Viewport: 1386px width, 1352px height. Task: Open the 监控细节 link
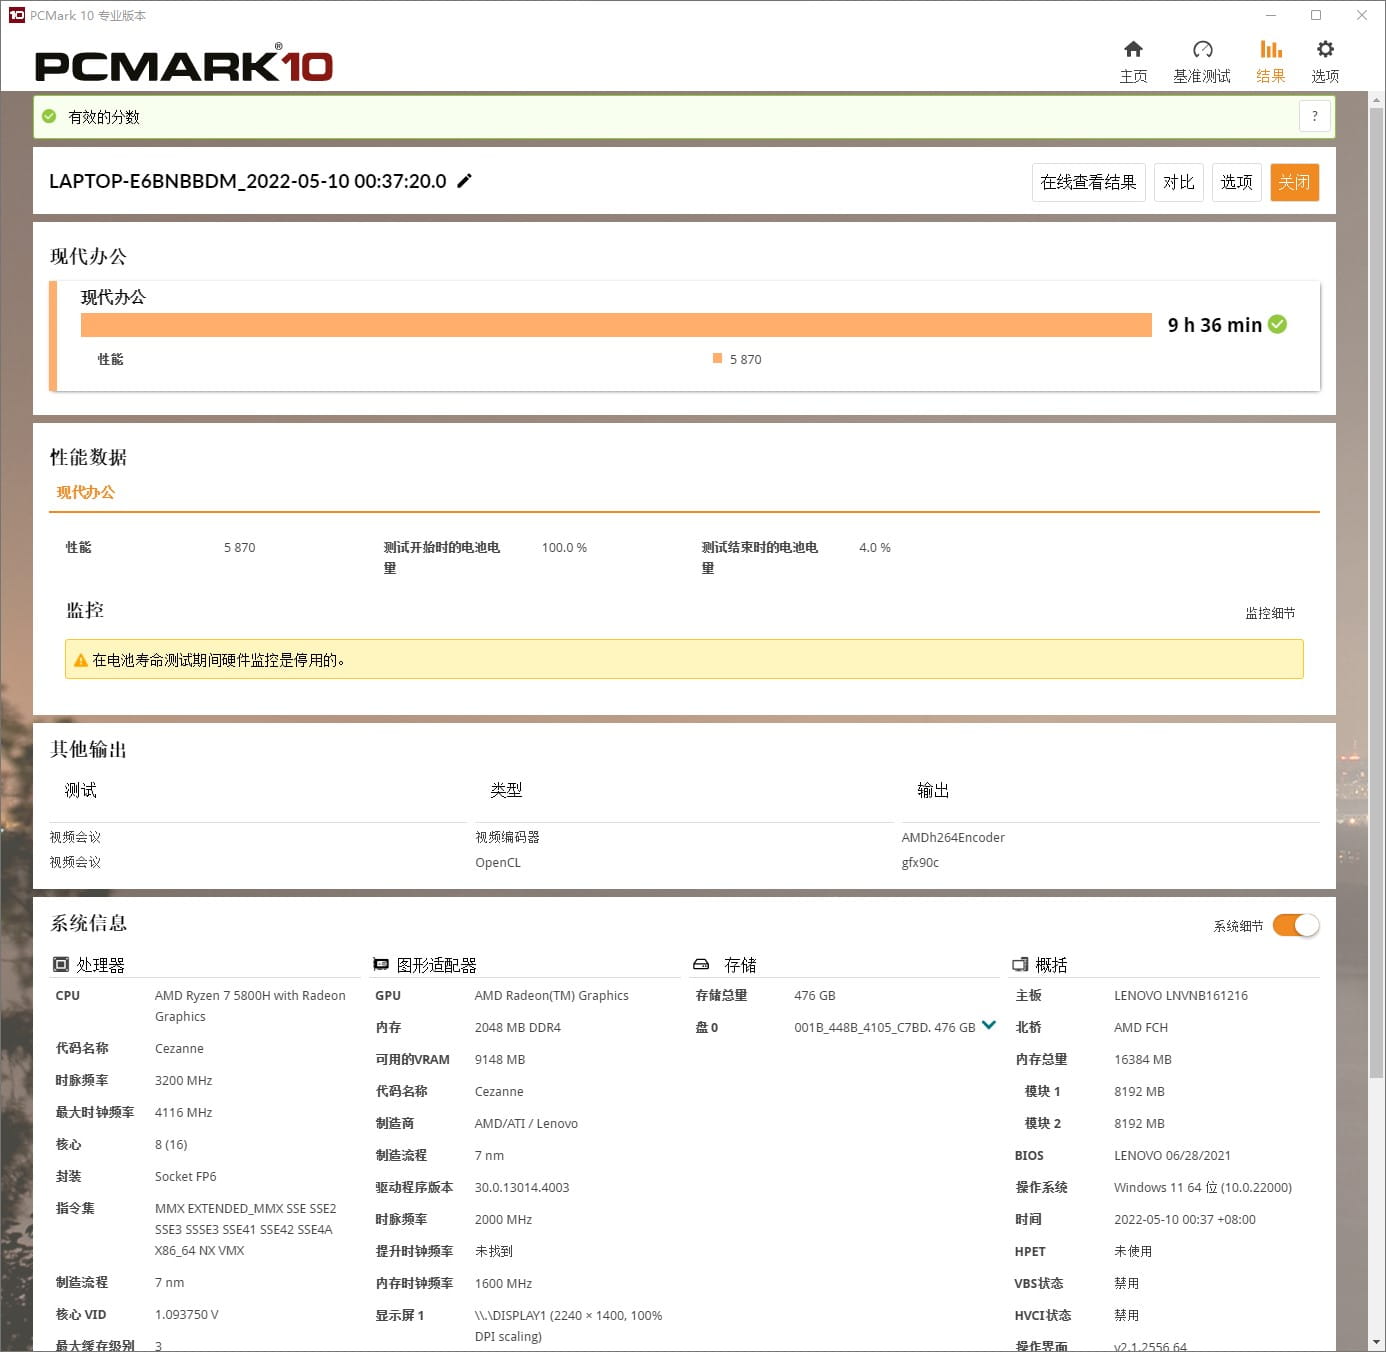coord(1270,613)
